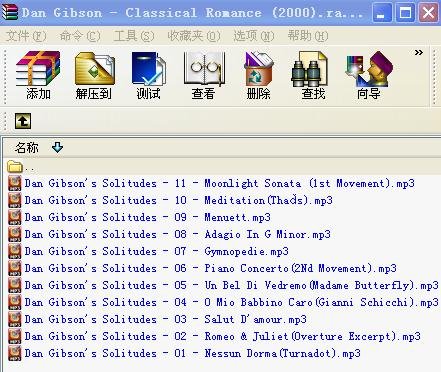Screen dimensions: 441x372
Task: Click the WinRAR books icon in title bar
Action: click(x=10, y=13)
